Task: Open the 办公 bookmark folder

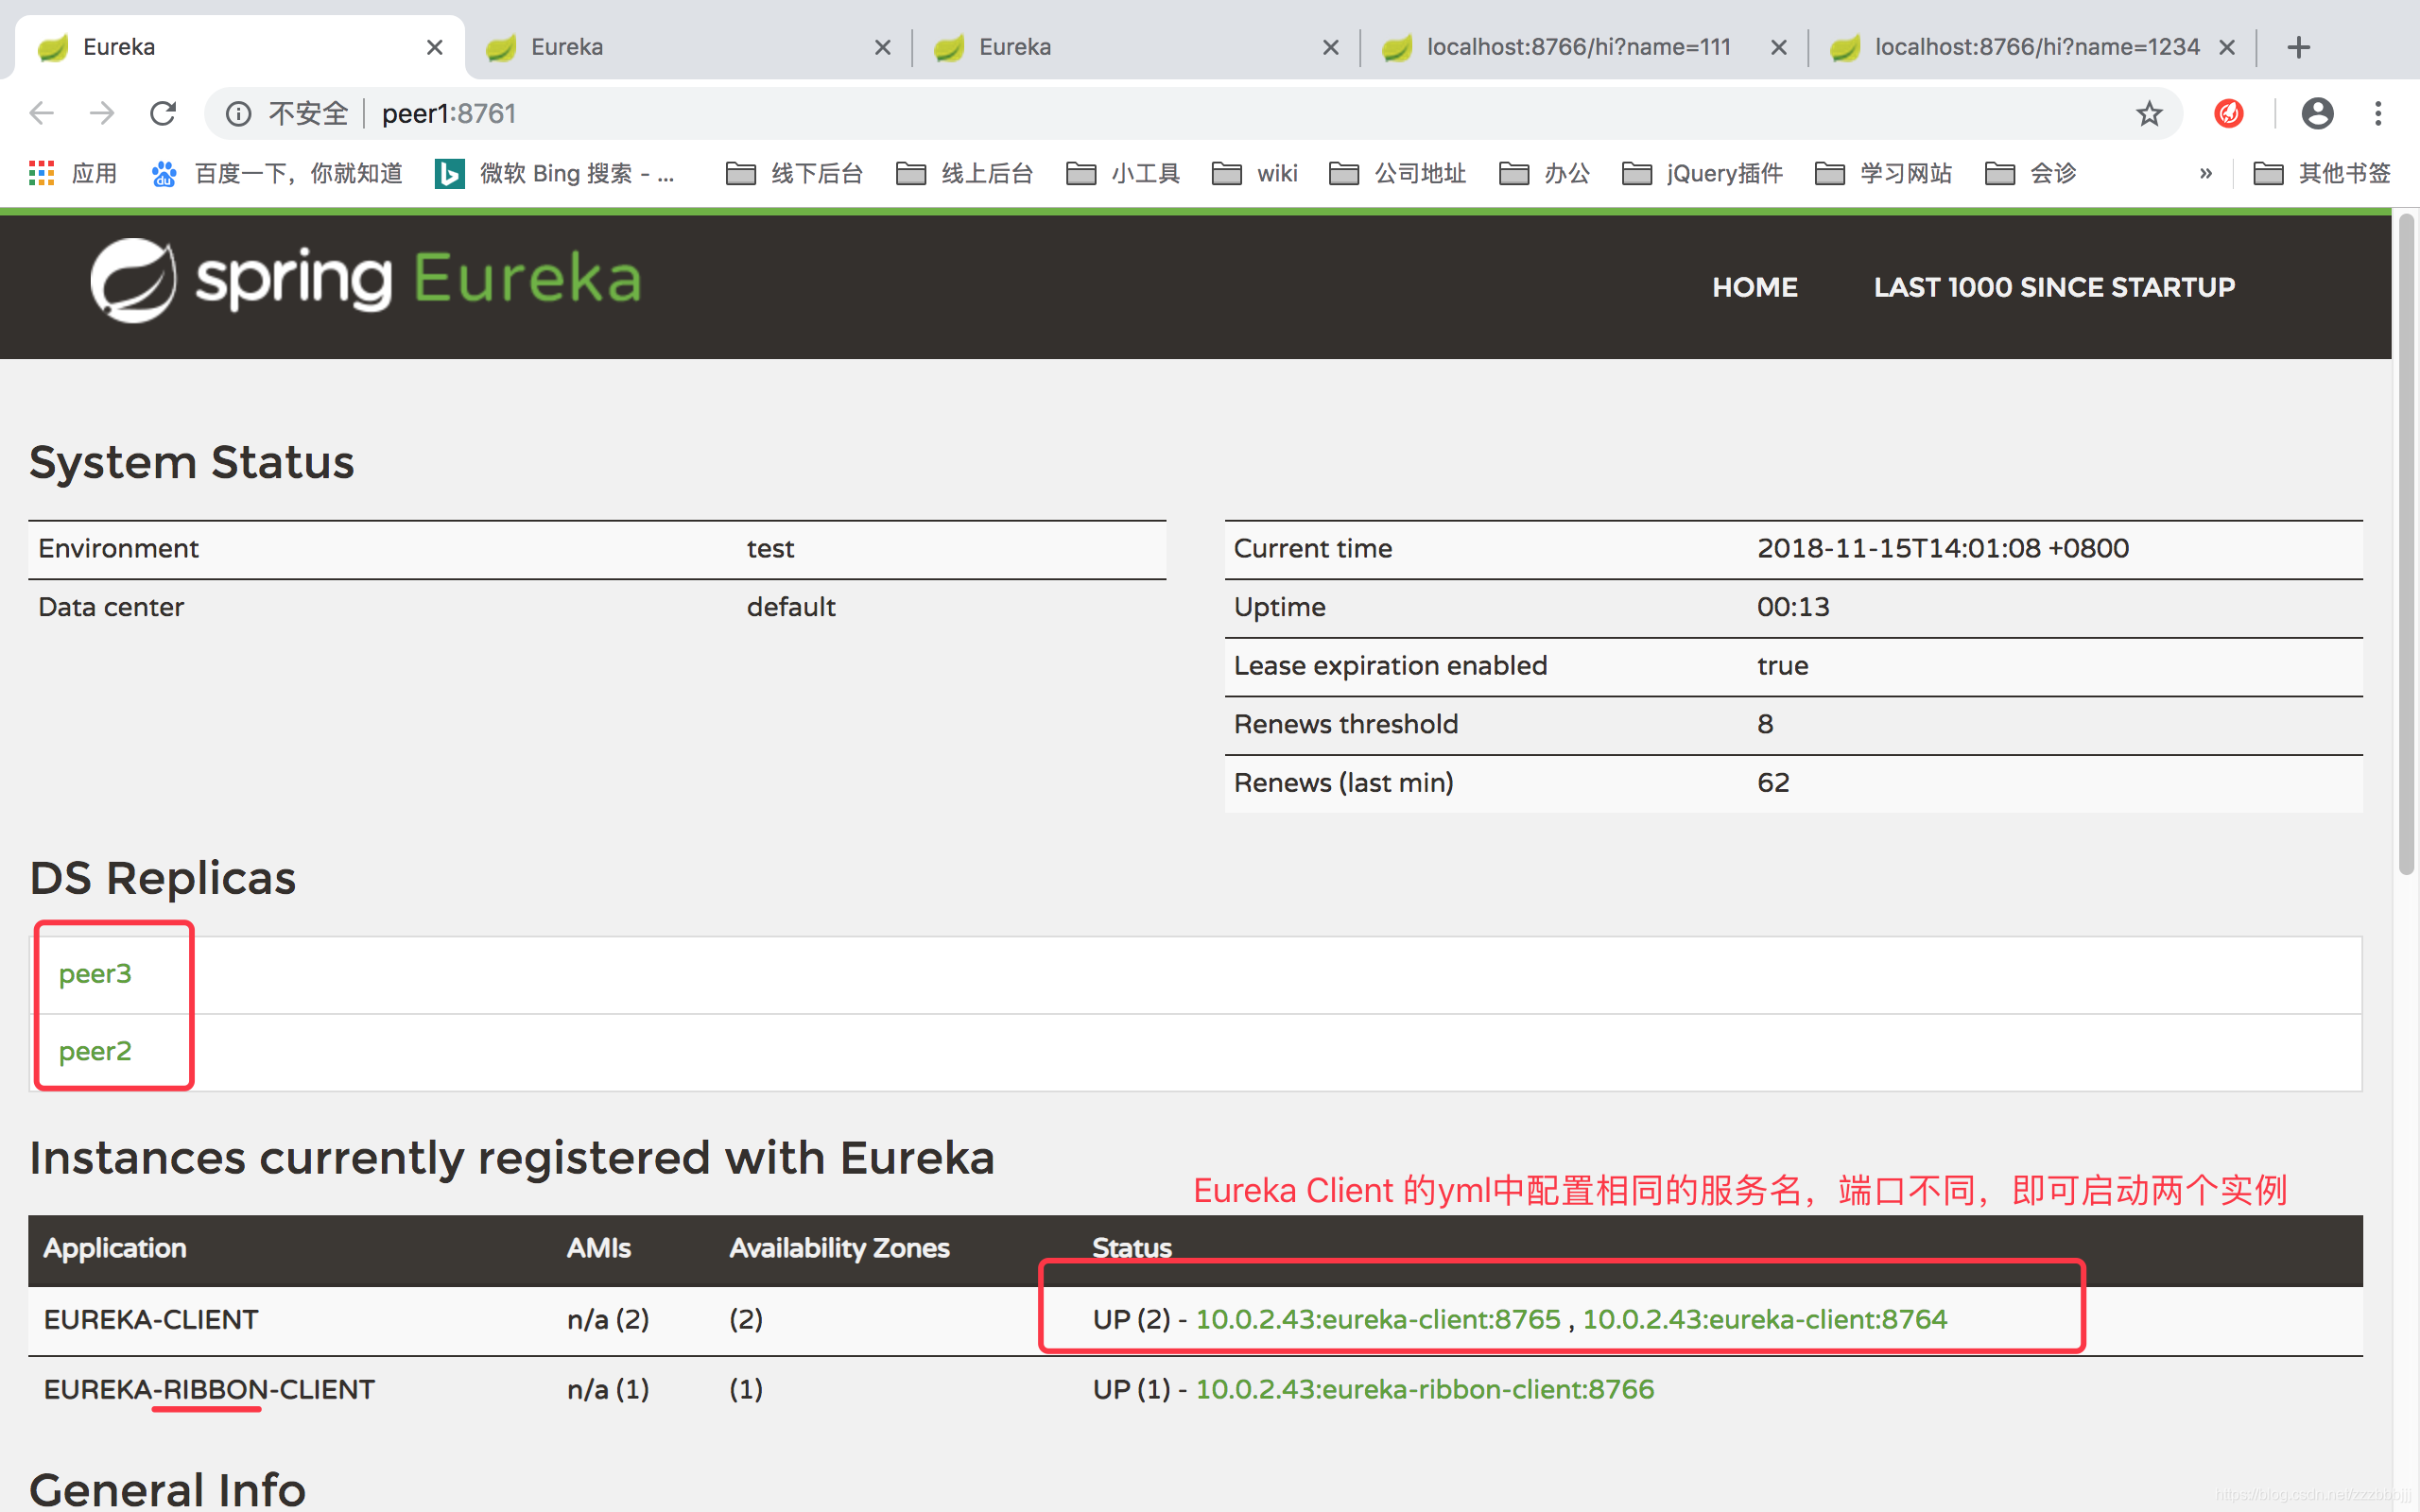Action: (1544, 174)
